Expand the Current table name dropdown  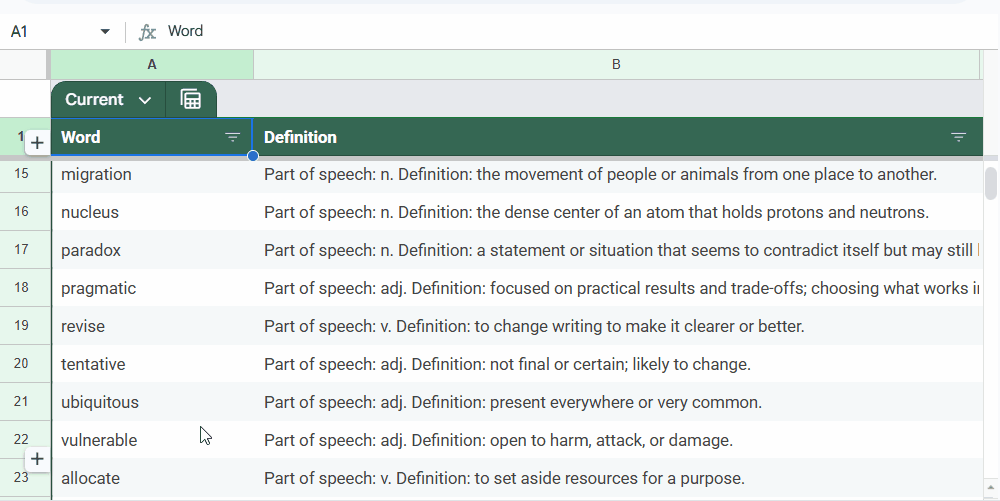(145, 100)
